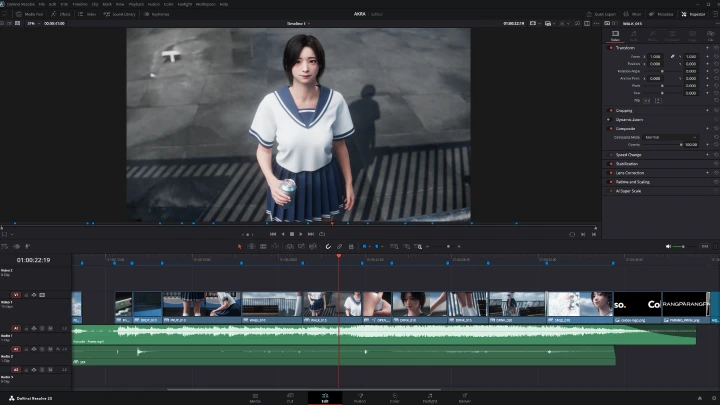Toggle timeline Snapping magnet icon
The height and width of the screenshot is (405, 720).
pyautogui.click(x=328, y=247)
